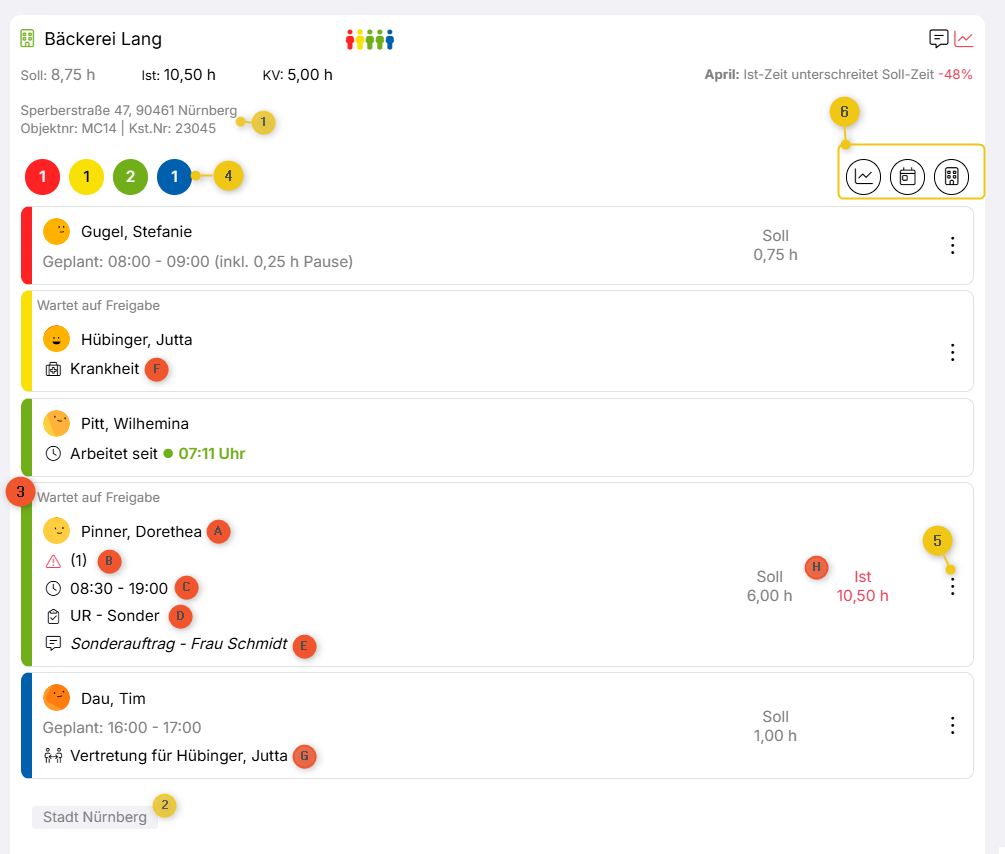Image resolution: width=1005 pixels, height=854 pixels.
Task: Open the three-dot menu for Gugel, Stefanie
Action: (952, 245)
